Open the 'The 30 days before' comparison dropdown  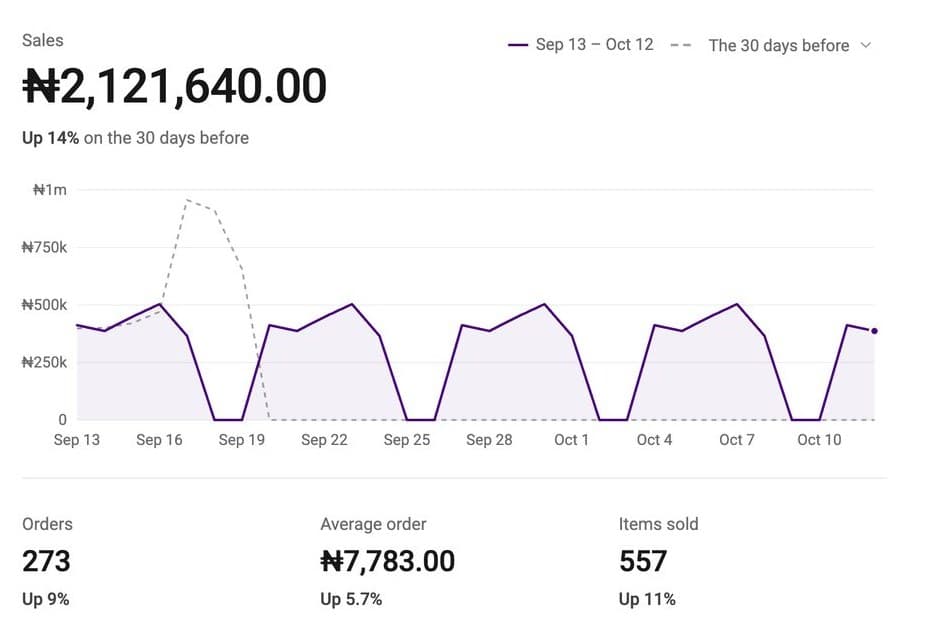[x=789, y=45]
